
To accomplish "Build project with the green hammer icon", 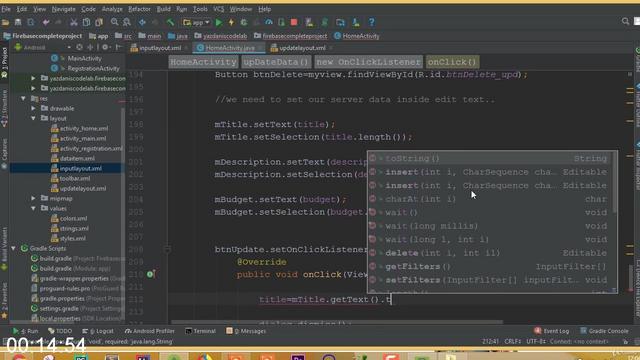I will coord(170,22).
